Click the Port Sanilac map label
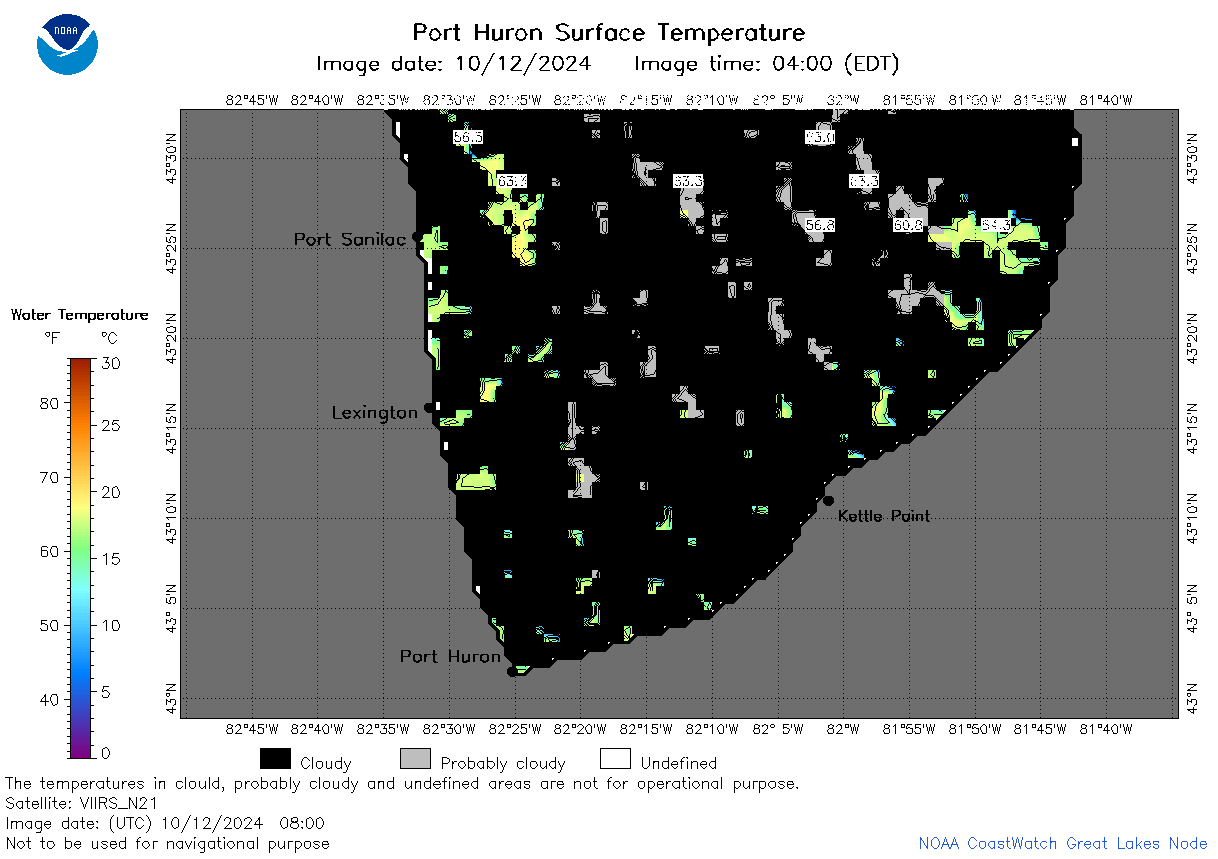The width and height of the screenshot is (1218, 859). [x=350, y=240]
